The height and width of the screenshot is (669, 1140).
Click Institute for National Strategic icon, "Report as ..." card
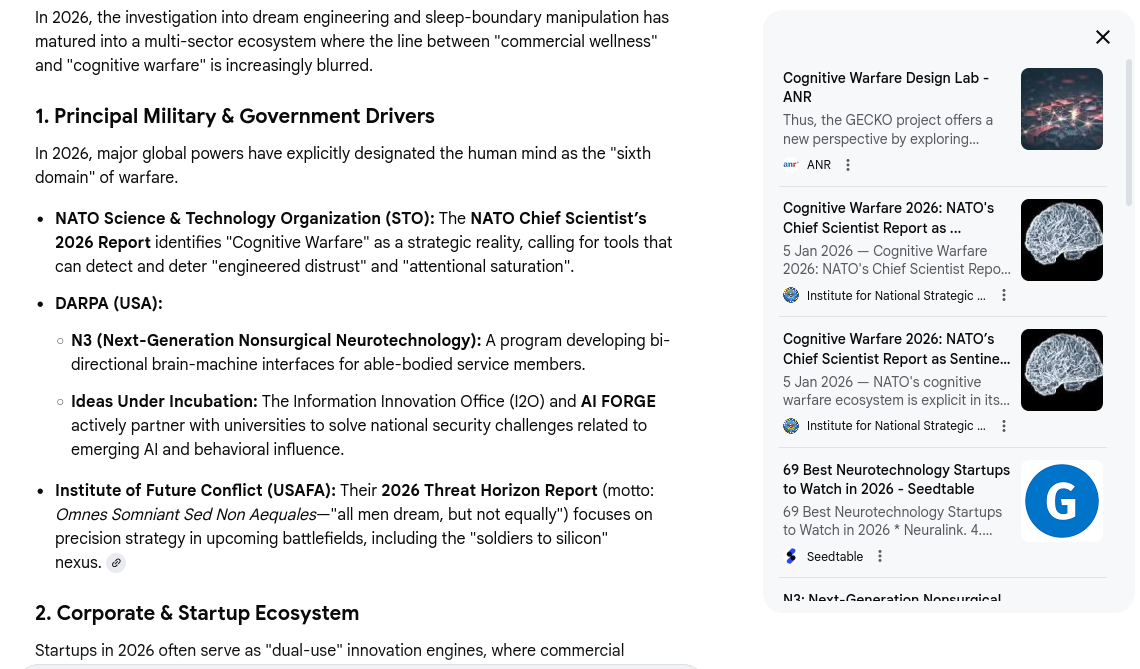(x=791, y=295)
